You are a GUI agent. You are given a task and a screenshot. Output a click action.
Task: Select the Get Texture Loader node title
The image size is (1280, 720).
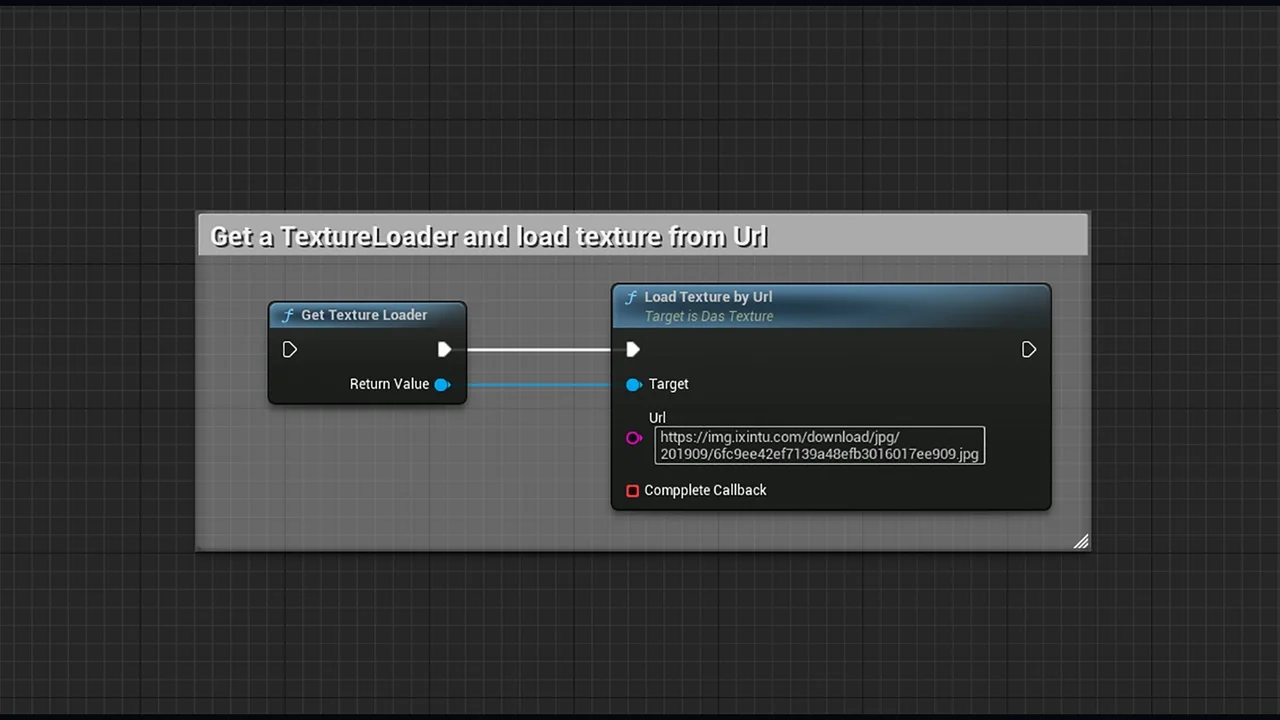point(364,315)
